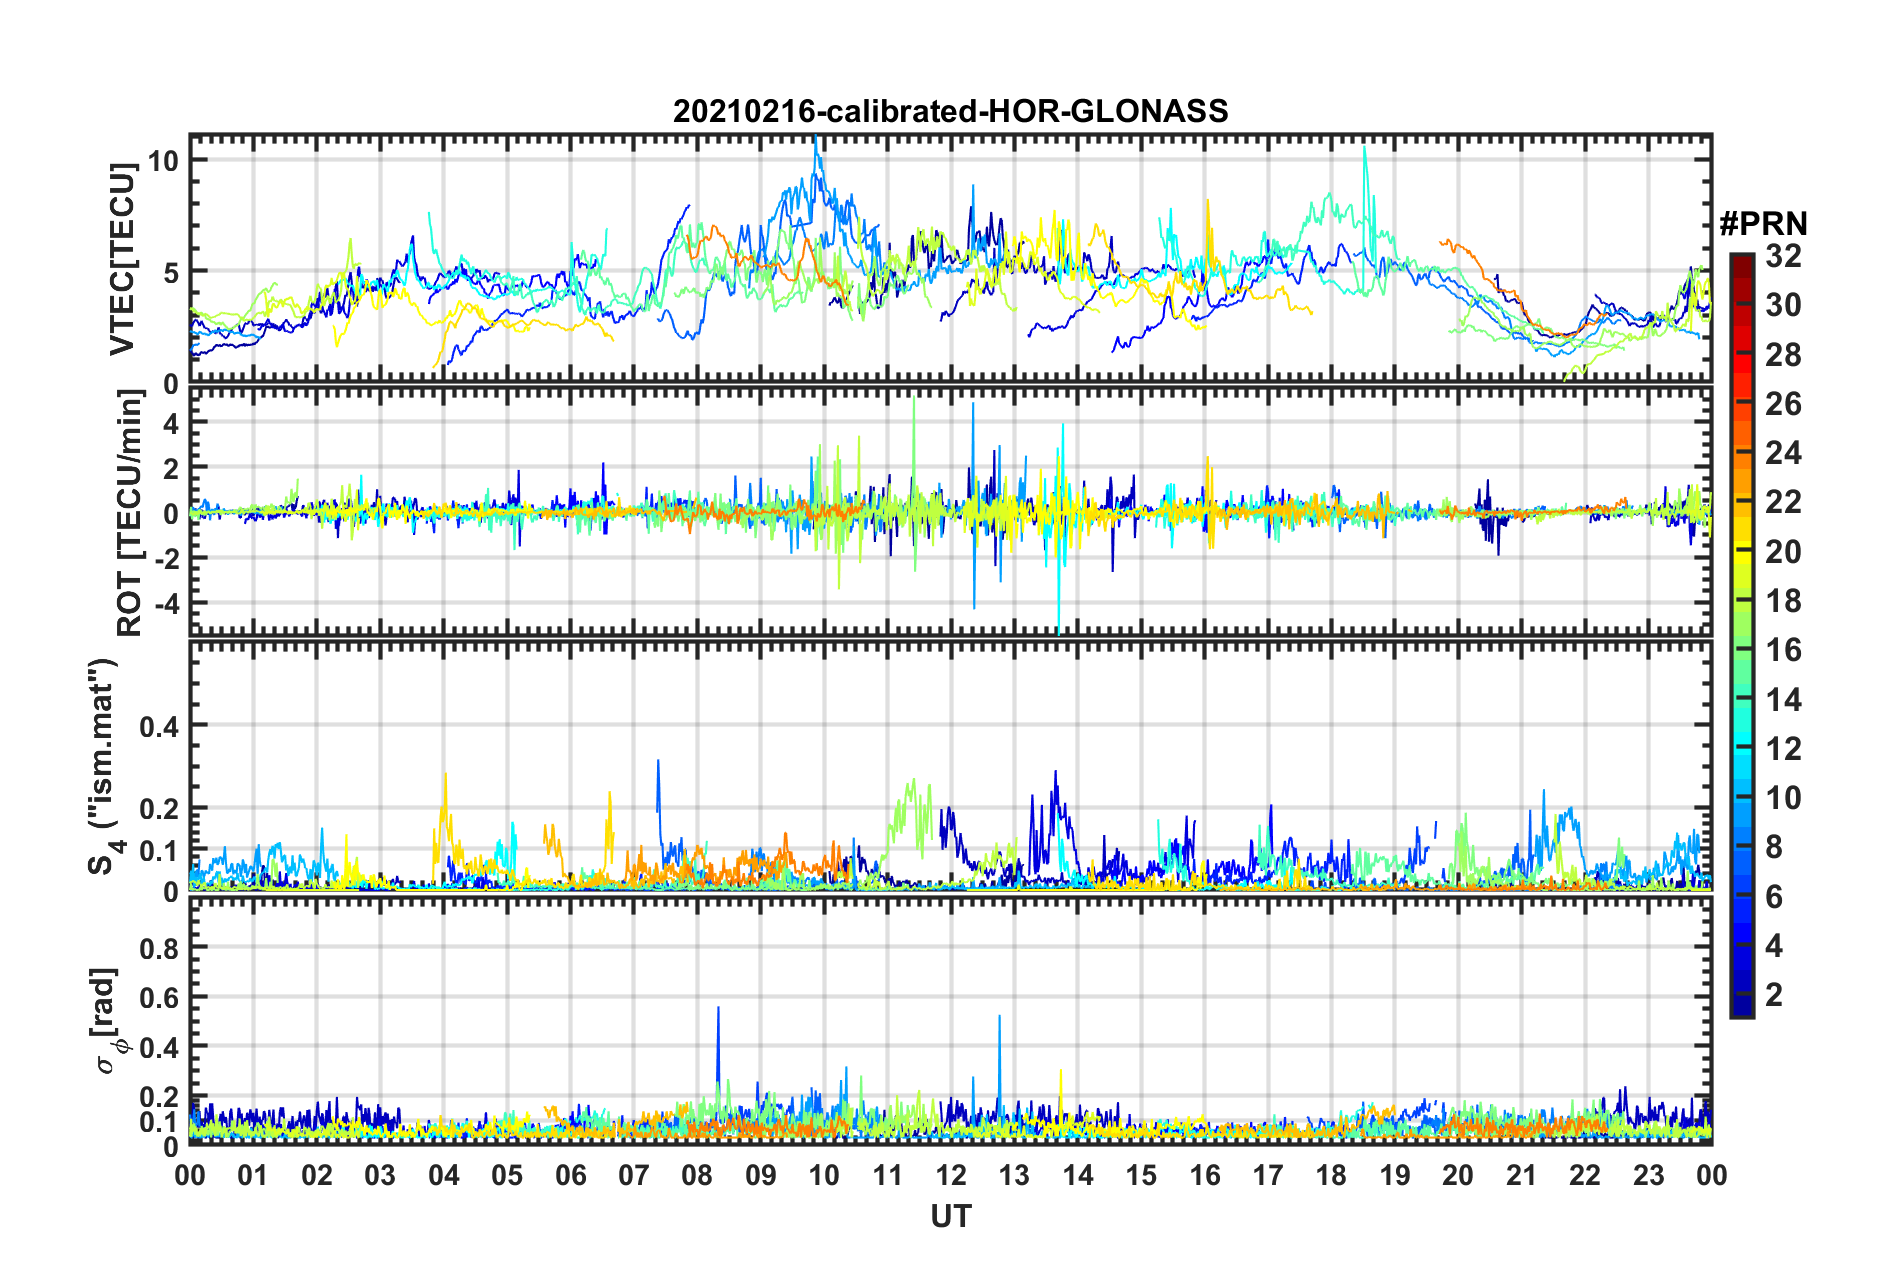Screen dimensions: 1902x1272
Task: Pick the dark blue colorbar band near 2
Action: 1741,996
